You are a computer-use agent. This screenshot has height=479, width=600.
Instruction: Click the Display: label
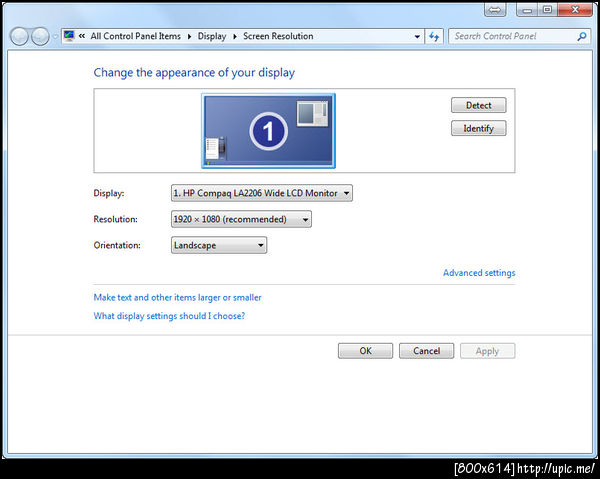[109, 193]
